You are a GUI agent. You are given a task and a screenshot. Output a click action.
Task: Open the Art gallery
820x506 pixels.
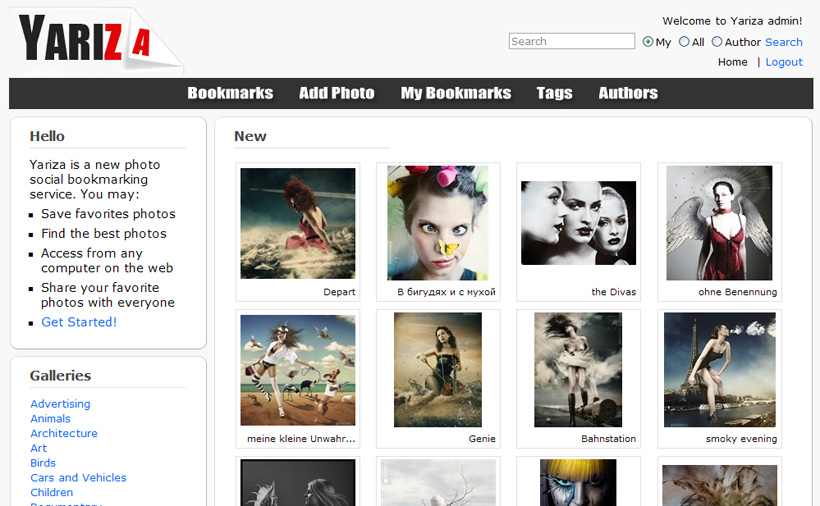pos(39,448)
